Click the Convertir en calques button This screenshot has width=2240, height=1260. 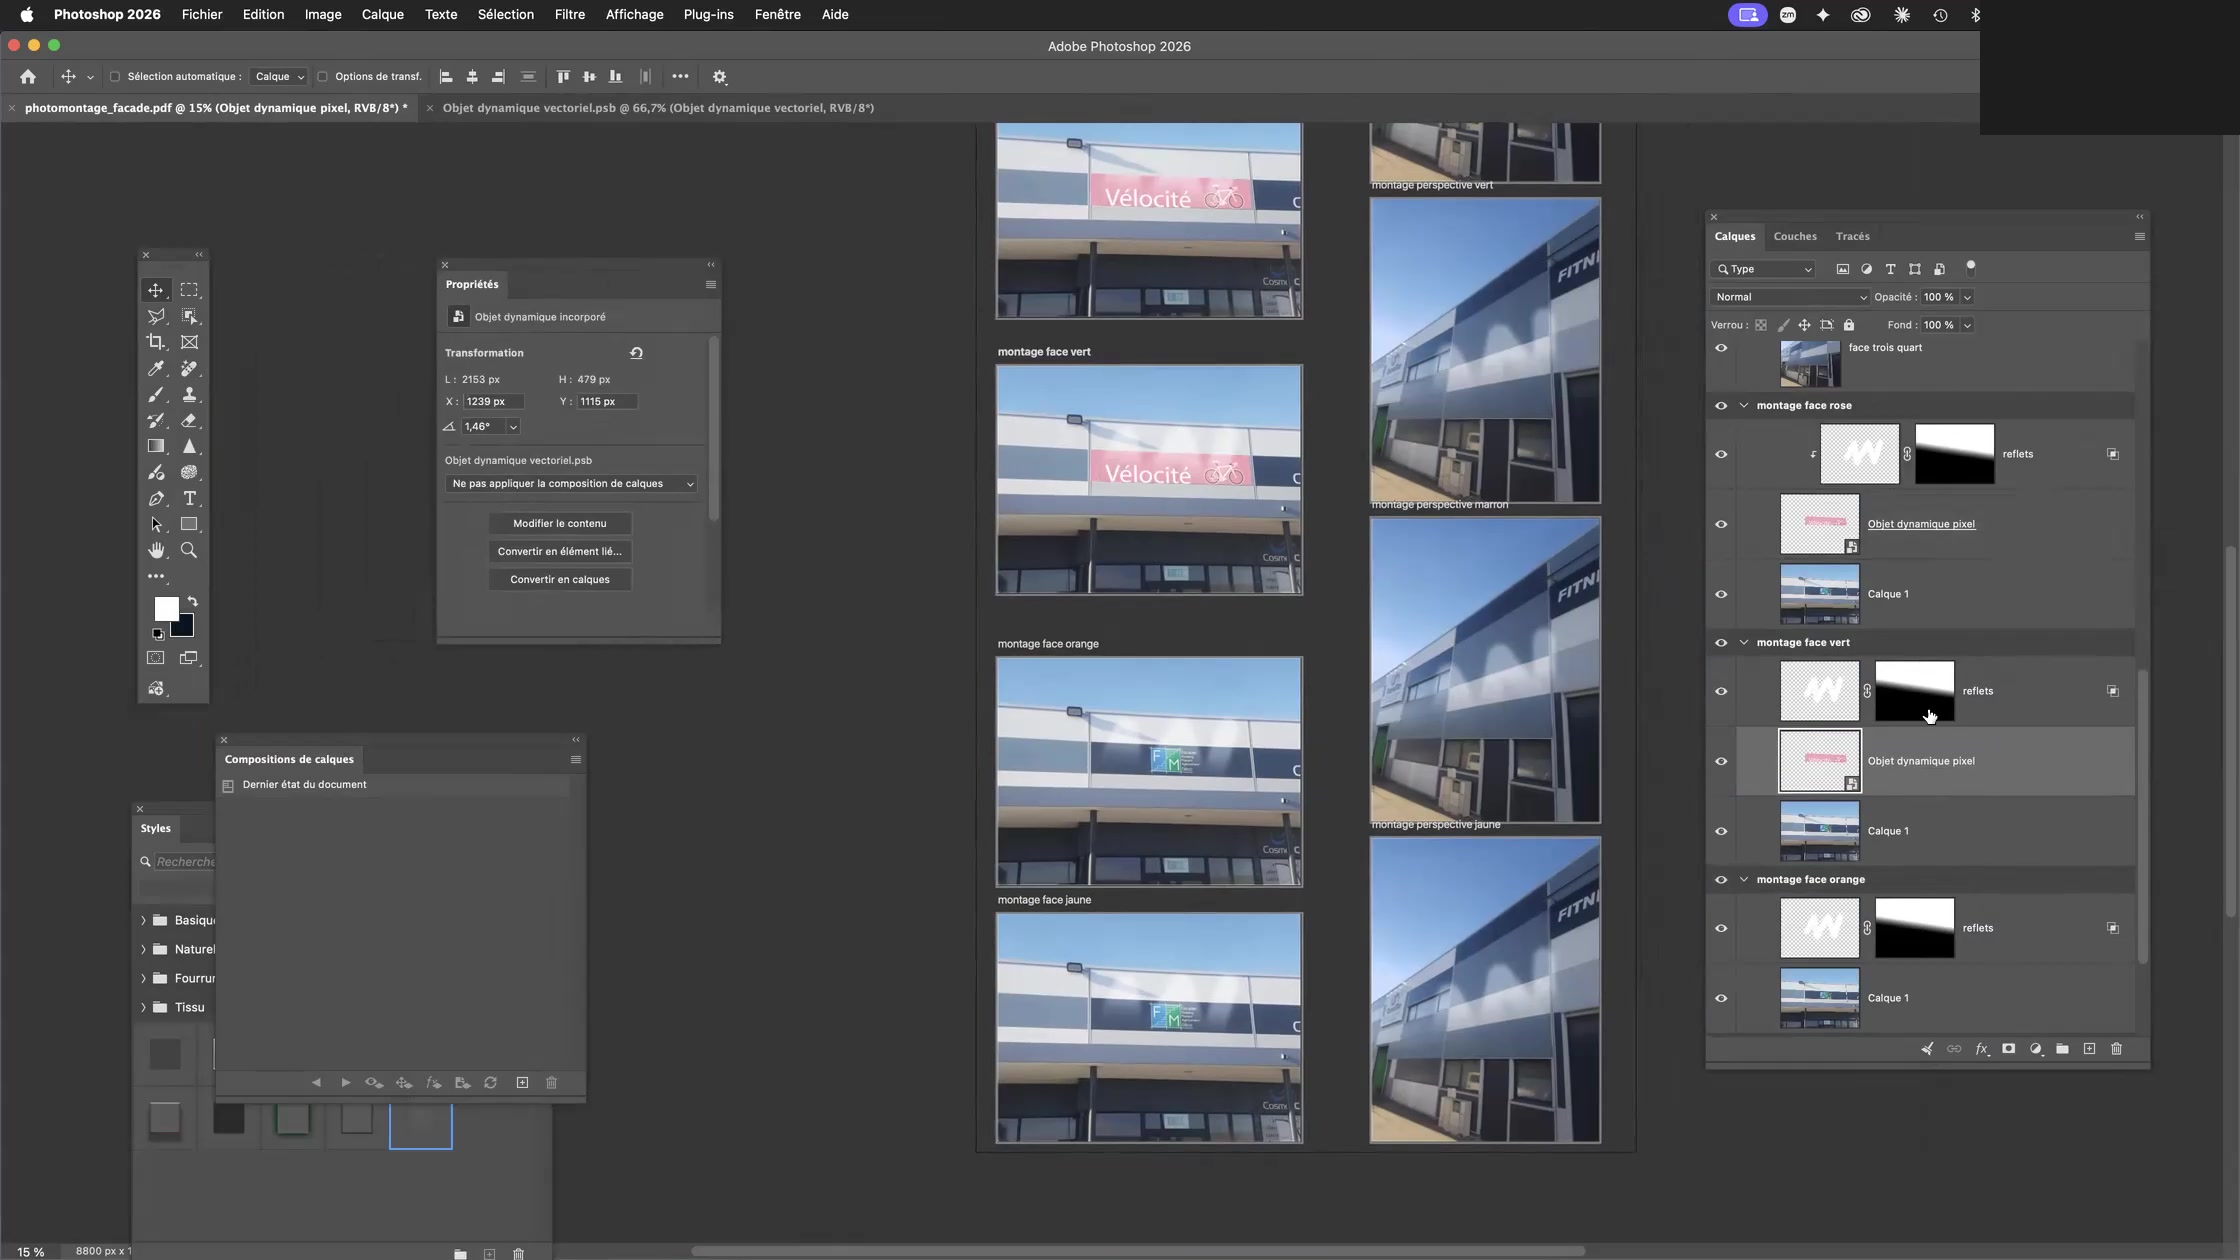(x=560, y=580)
